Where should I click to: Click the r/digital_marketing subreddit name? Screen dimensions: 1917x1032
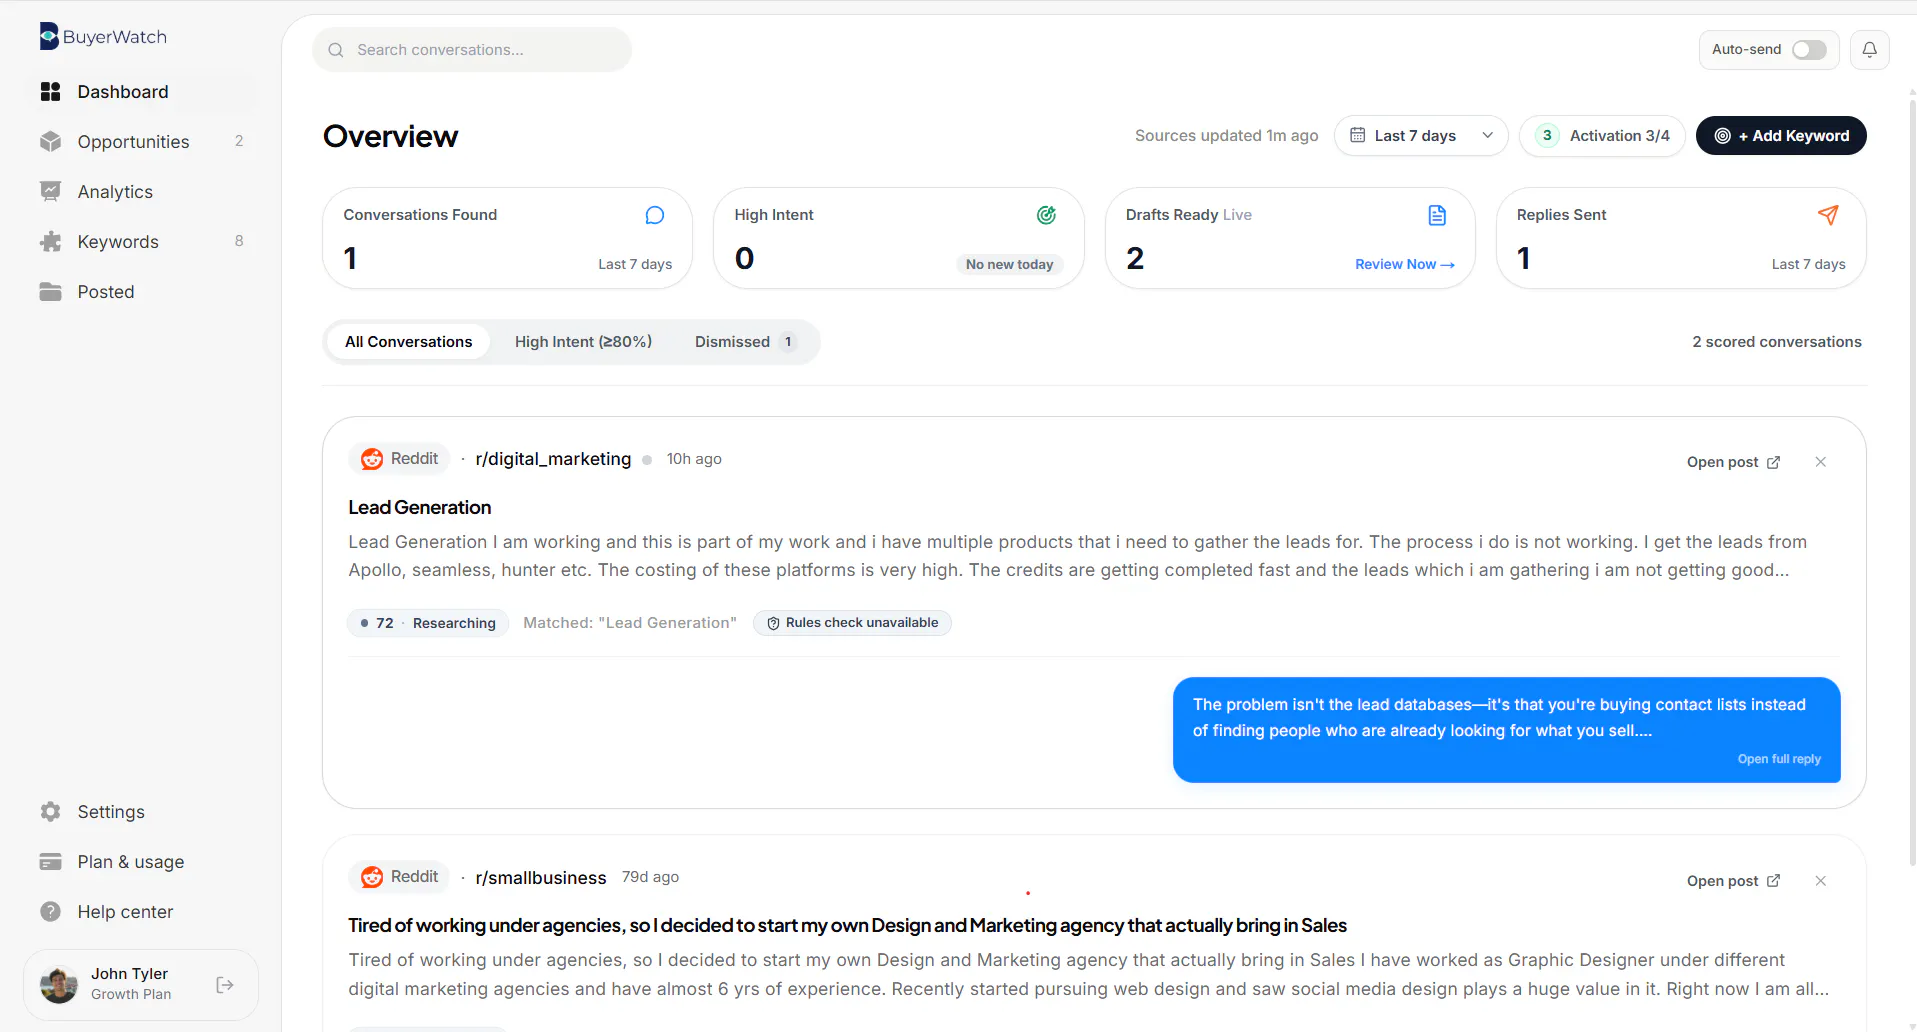click(x=553, y=459)
